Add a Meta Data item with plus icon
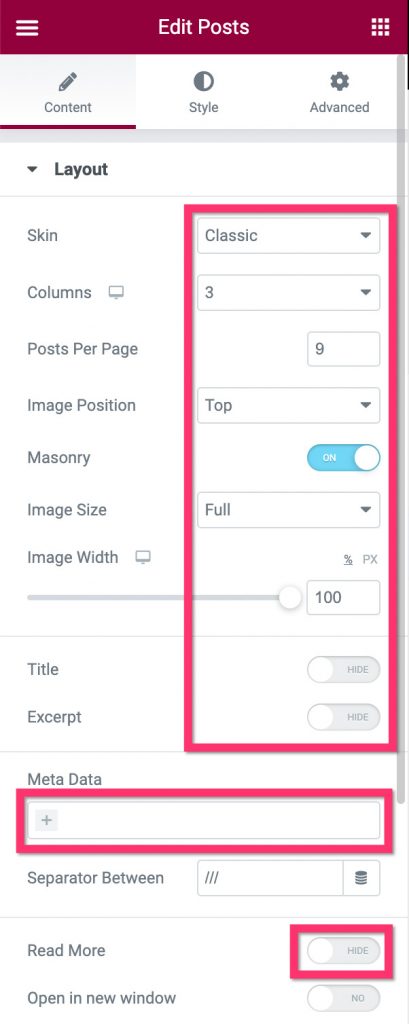This screenshot has height=1024, width=409. (47, 820)
